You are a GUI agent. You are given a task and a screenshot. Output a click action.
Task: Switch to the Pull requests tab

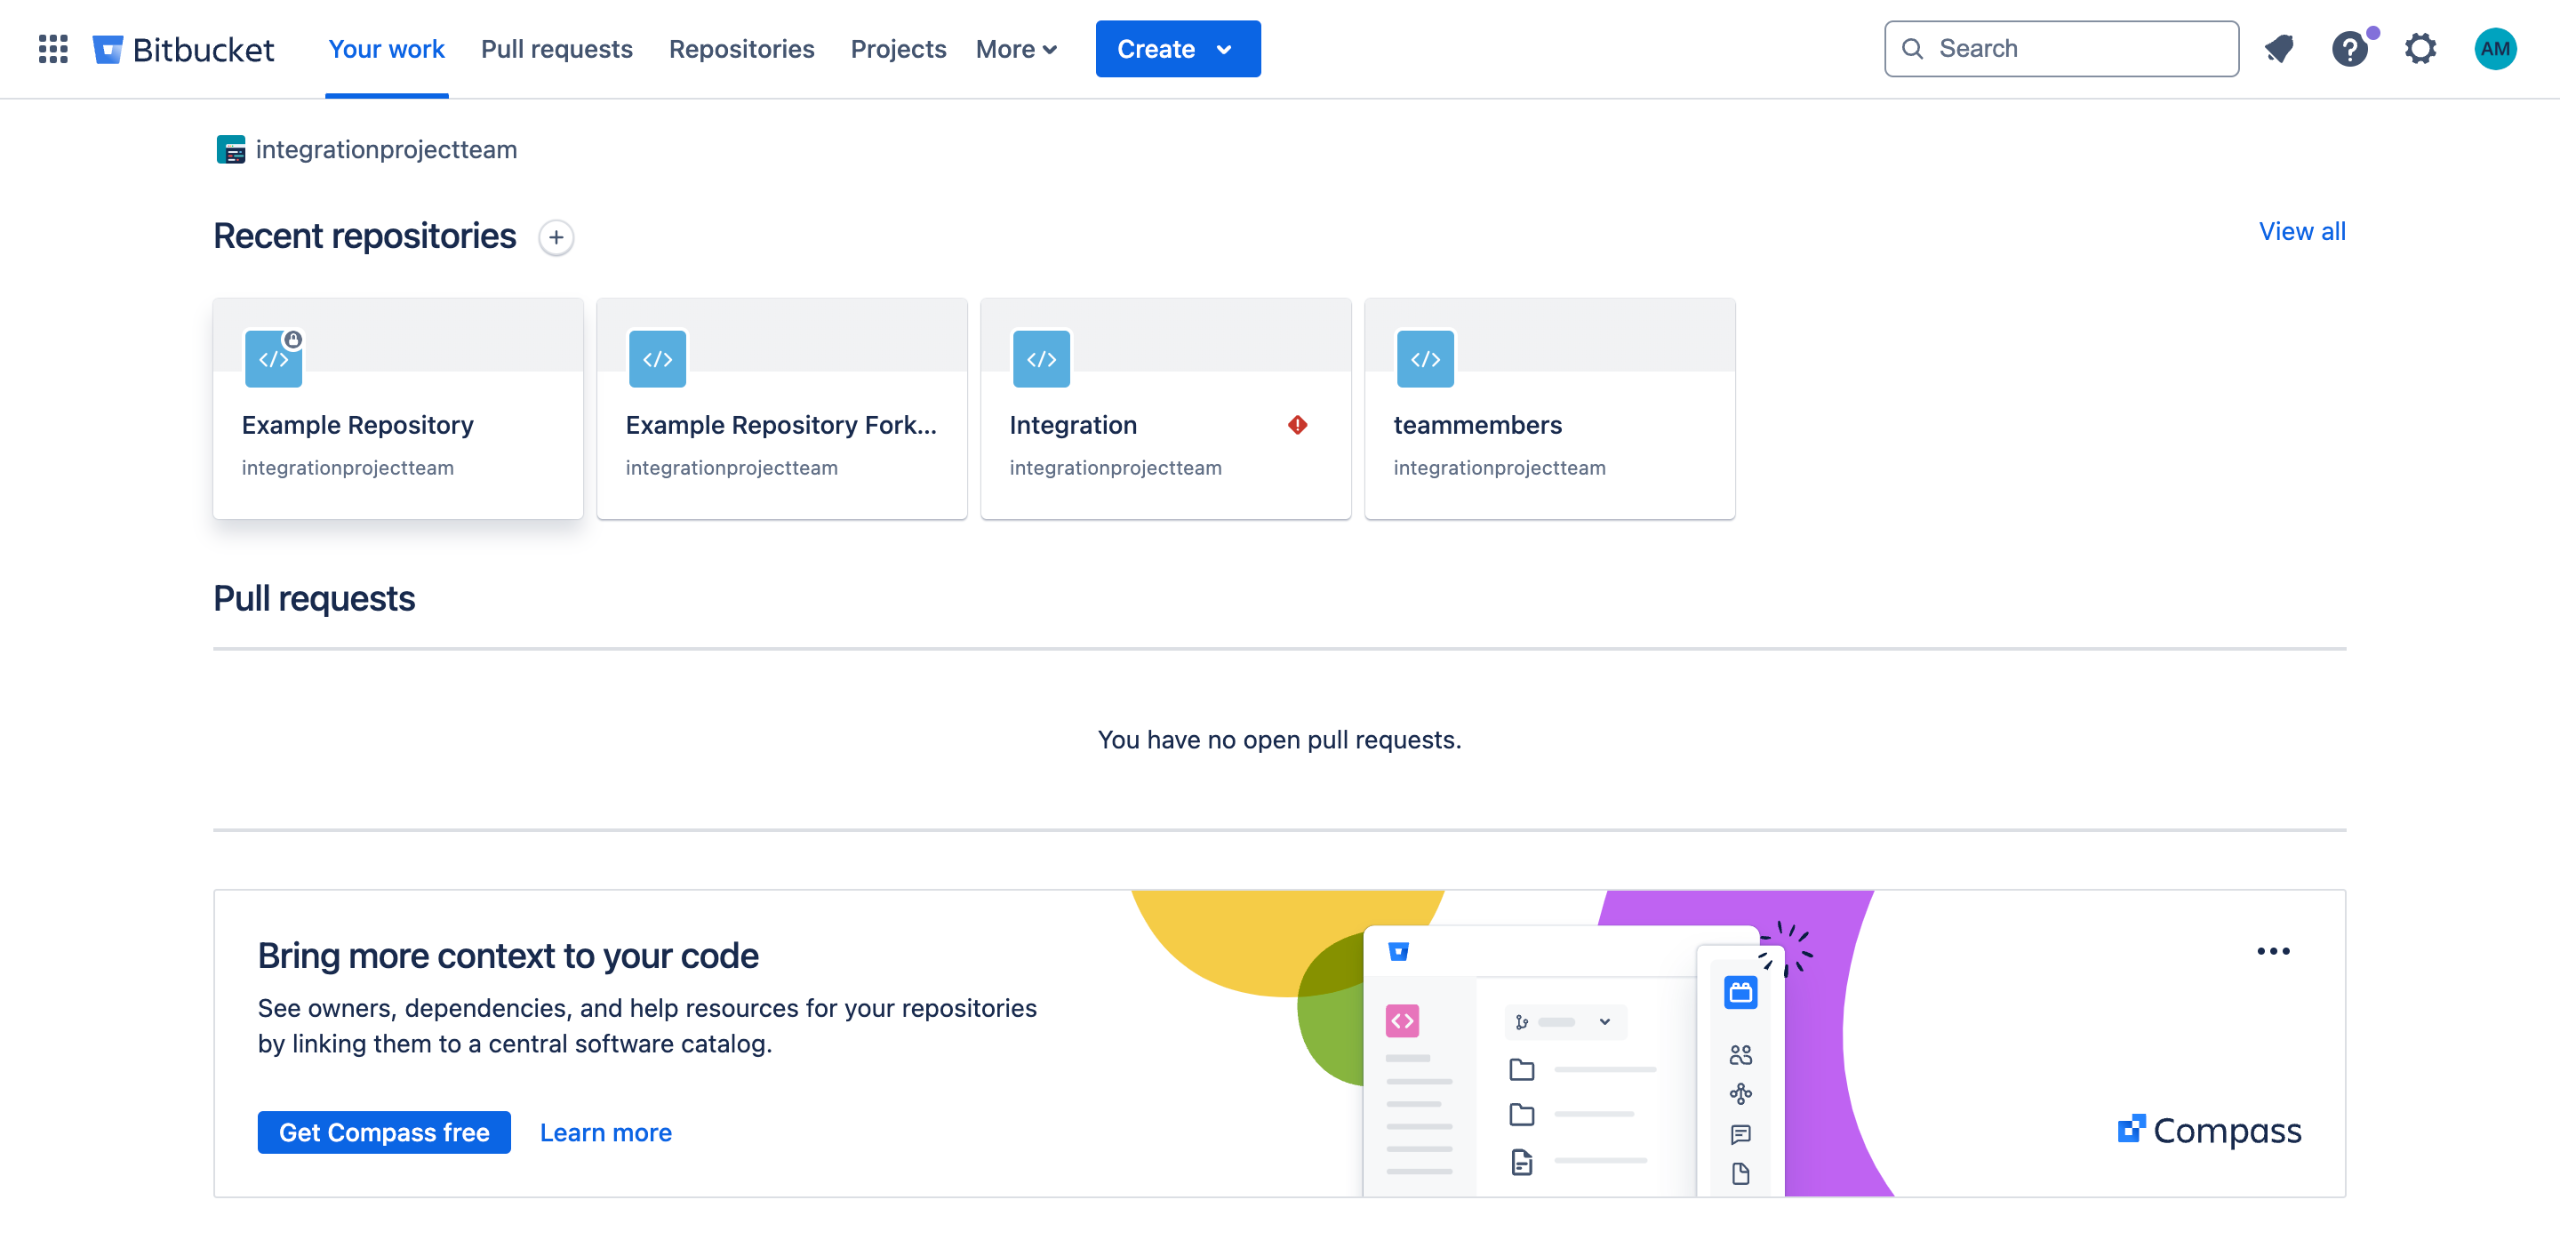556,48
